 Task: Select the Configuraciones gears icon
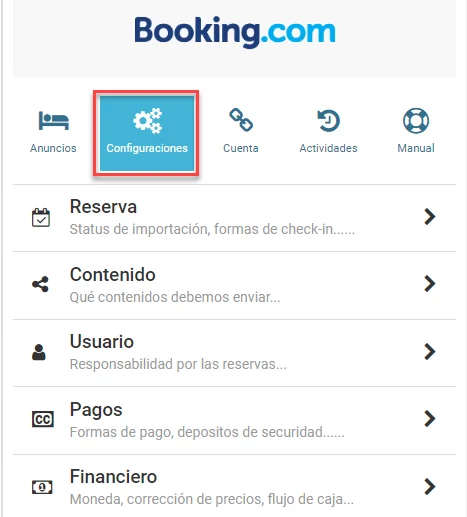(x=147, y=121)
